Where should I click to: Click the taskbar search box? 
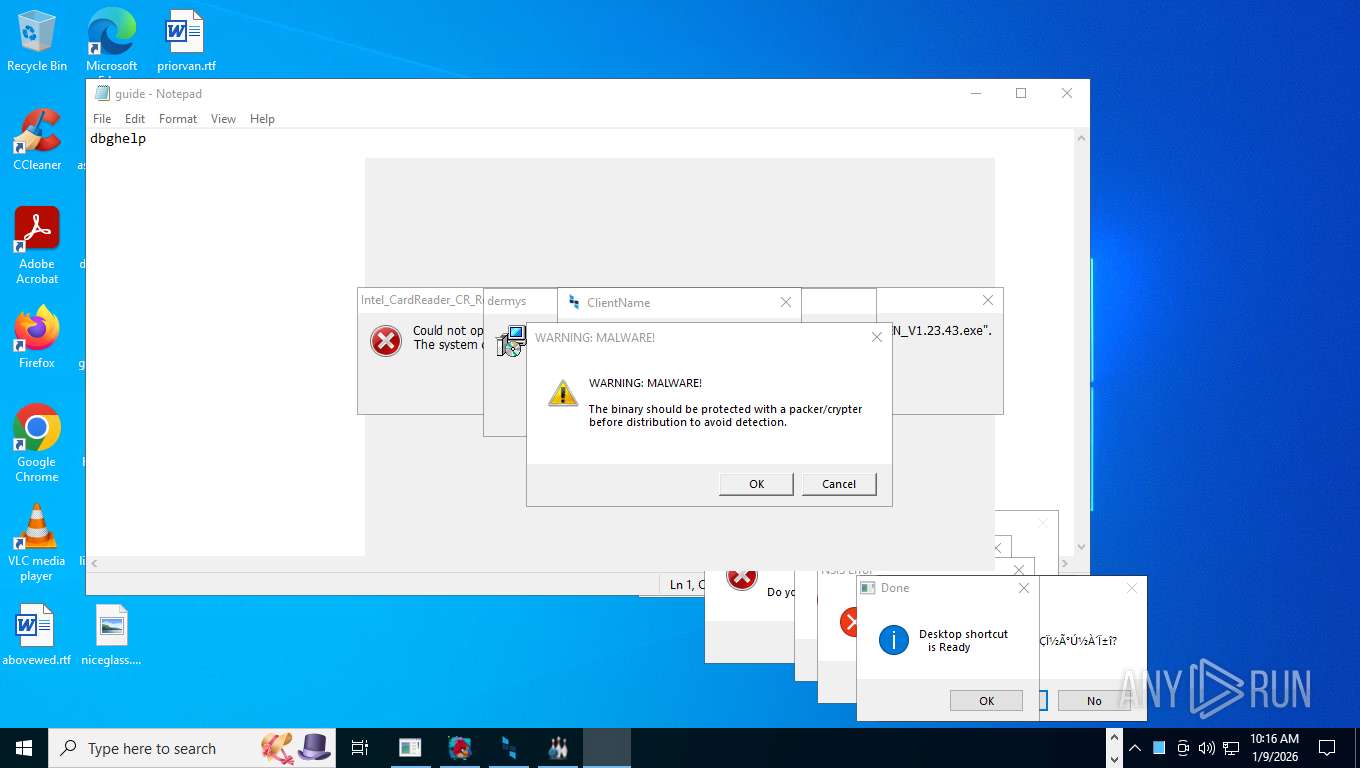[190, 748]
